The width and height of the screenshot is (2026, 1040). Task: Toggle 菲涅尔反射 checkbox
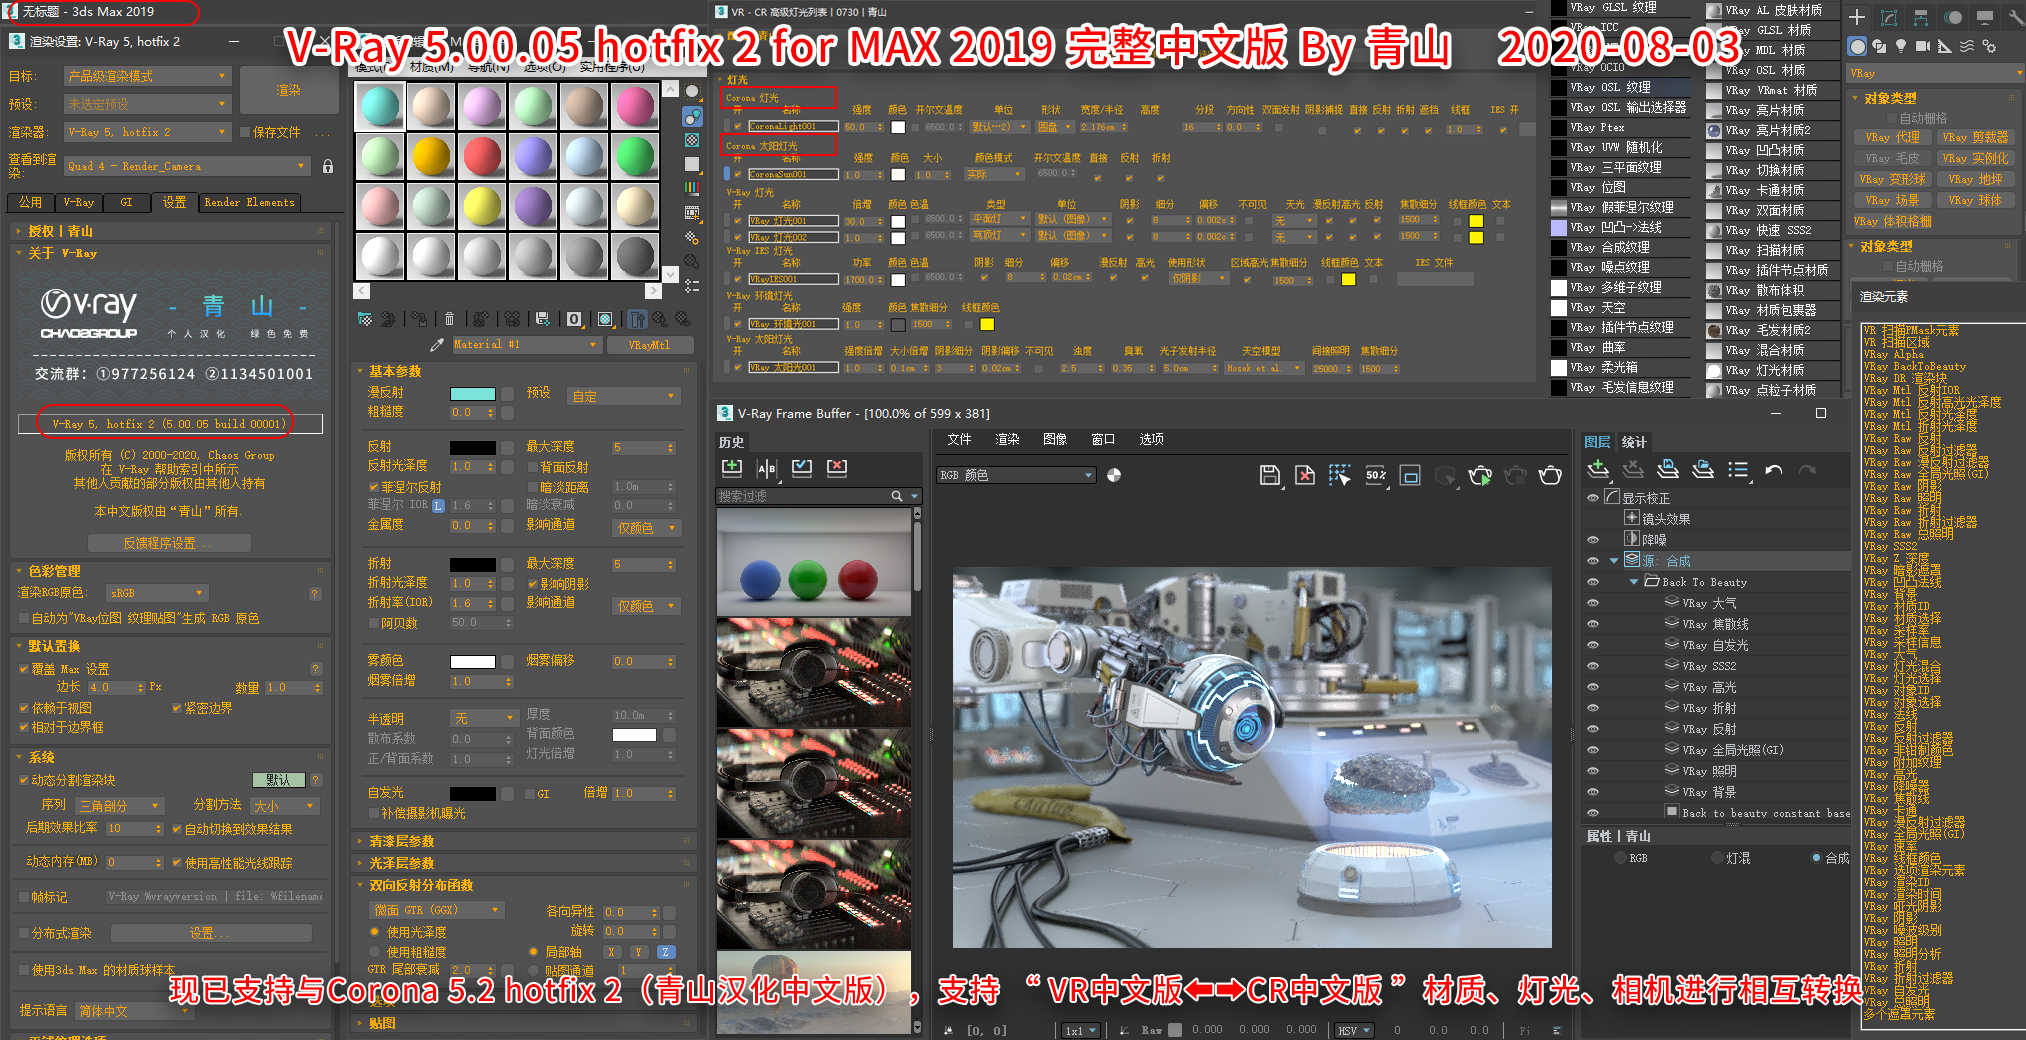click(x=373, y=487)
